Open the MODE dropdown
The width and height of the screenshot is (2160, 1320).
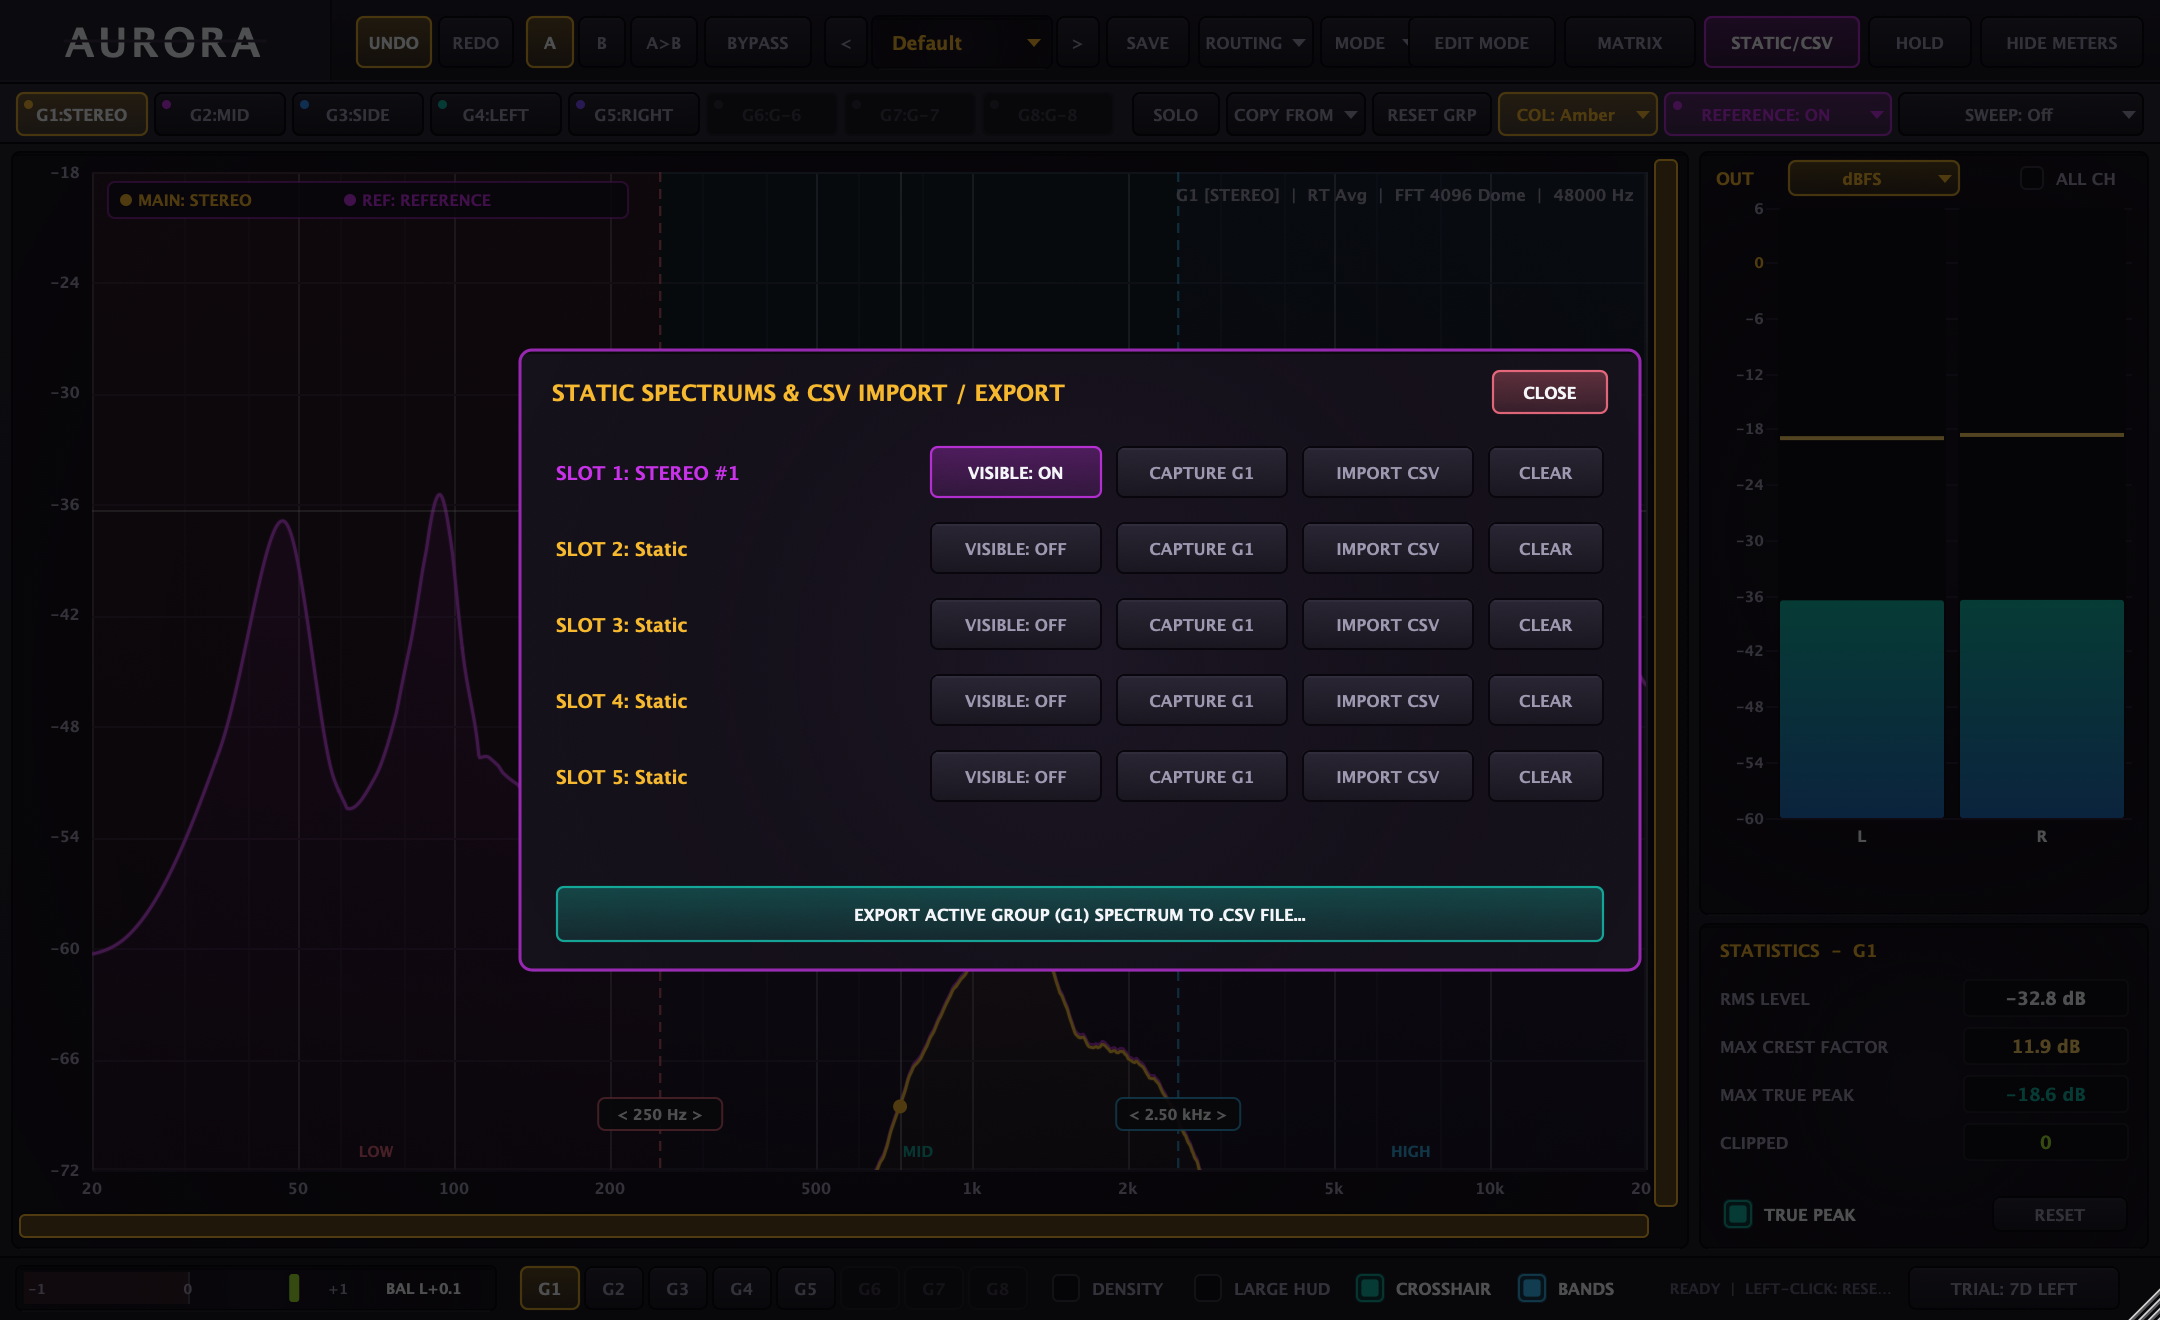[1366, 43]
